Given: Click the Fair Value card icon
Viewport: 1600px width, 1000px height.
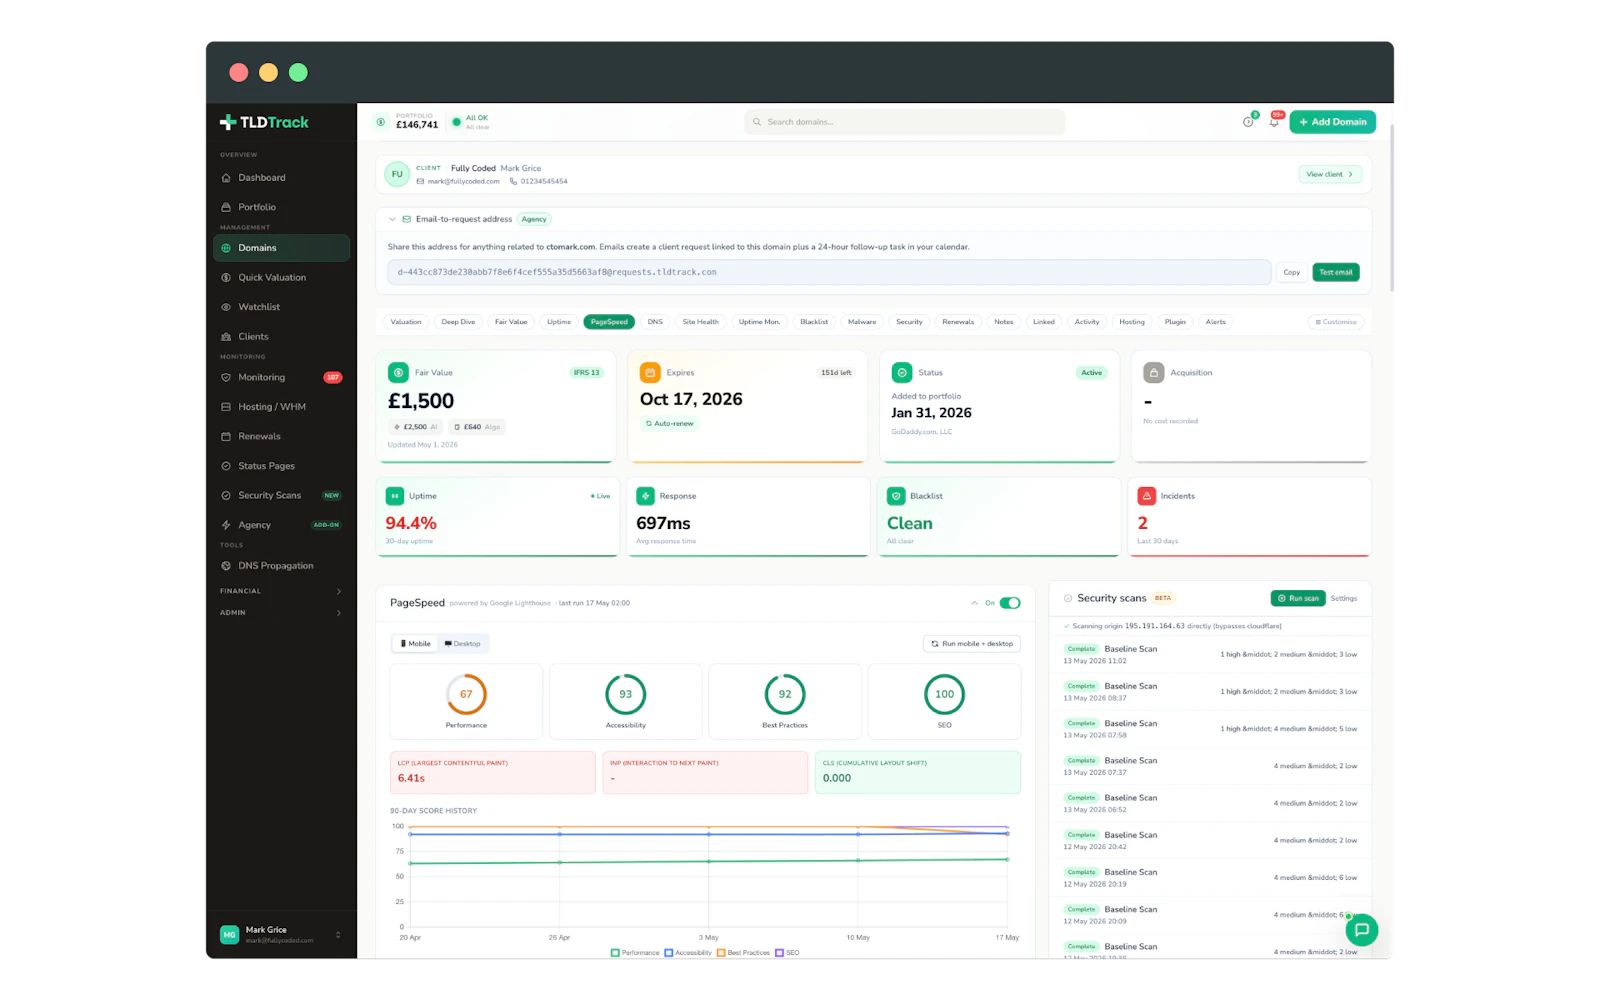Looking at the screenshot, I should pos(398,373).
